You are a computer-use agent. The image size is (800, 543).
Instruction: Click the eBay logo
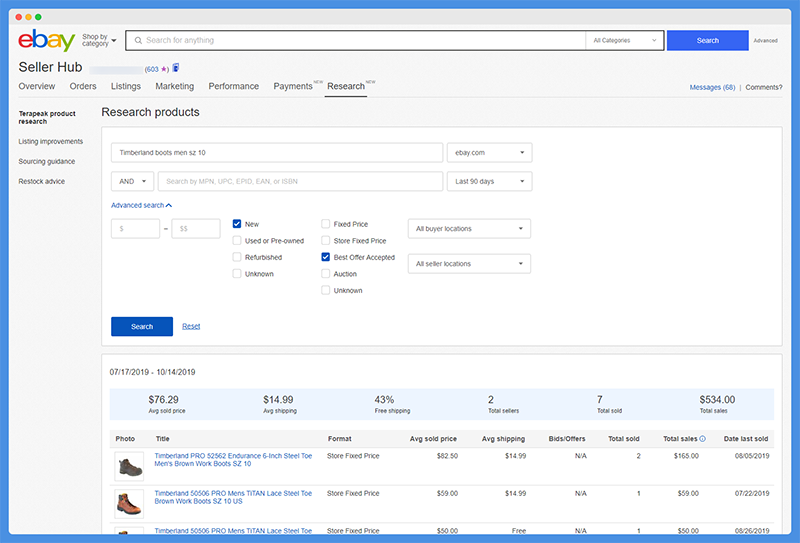coord(46,40)
